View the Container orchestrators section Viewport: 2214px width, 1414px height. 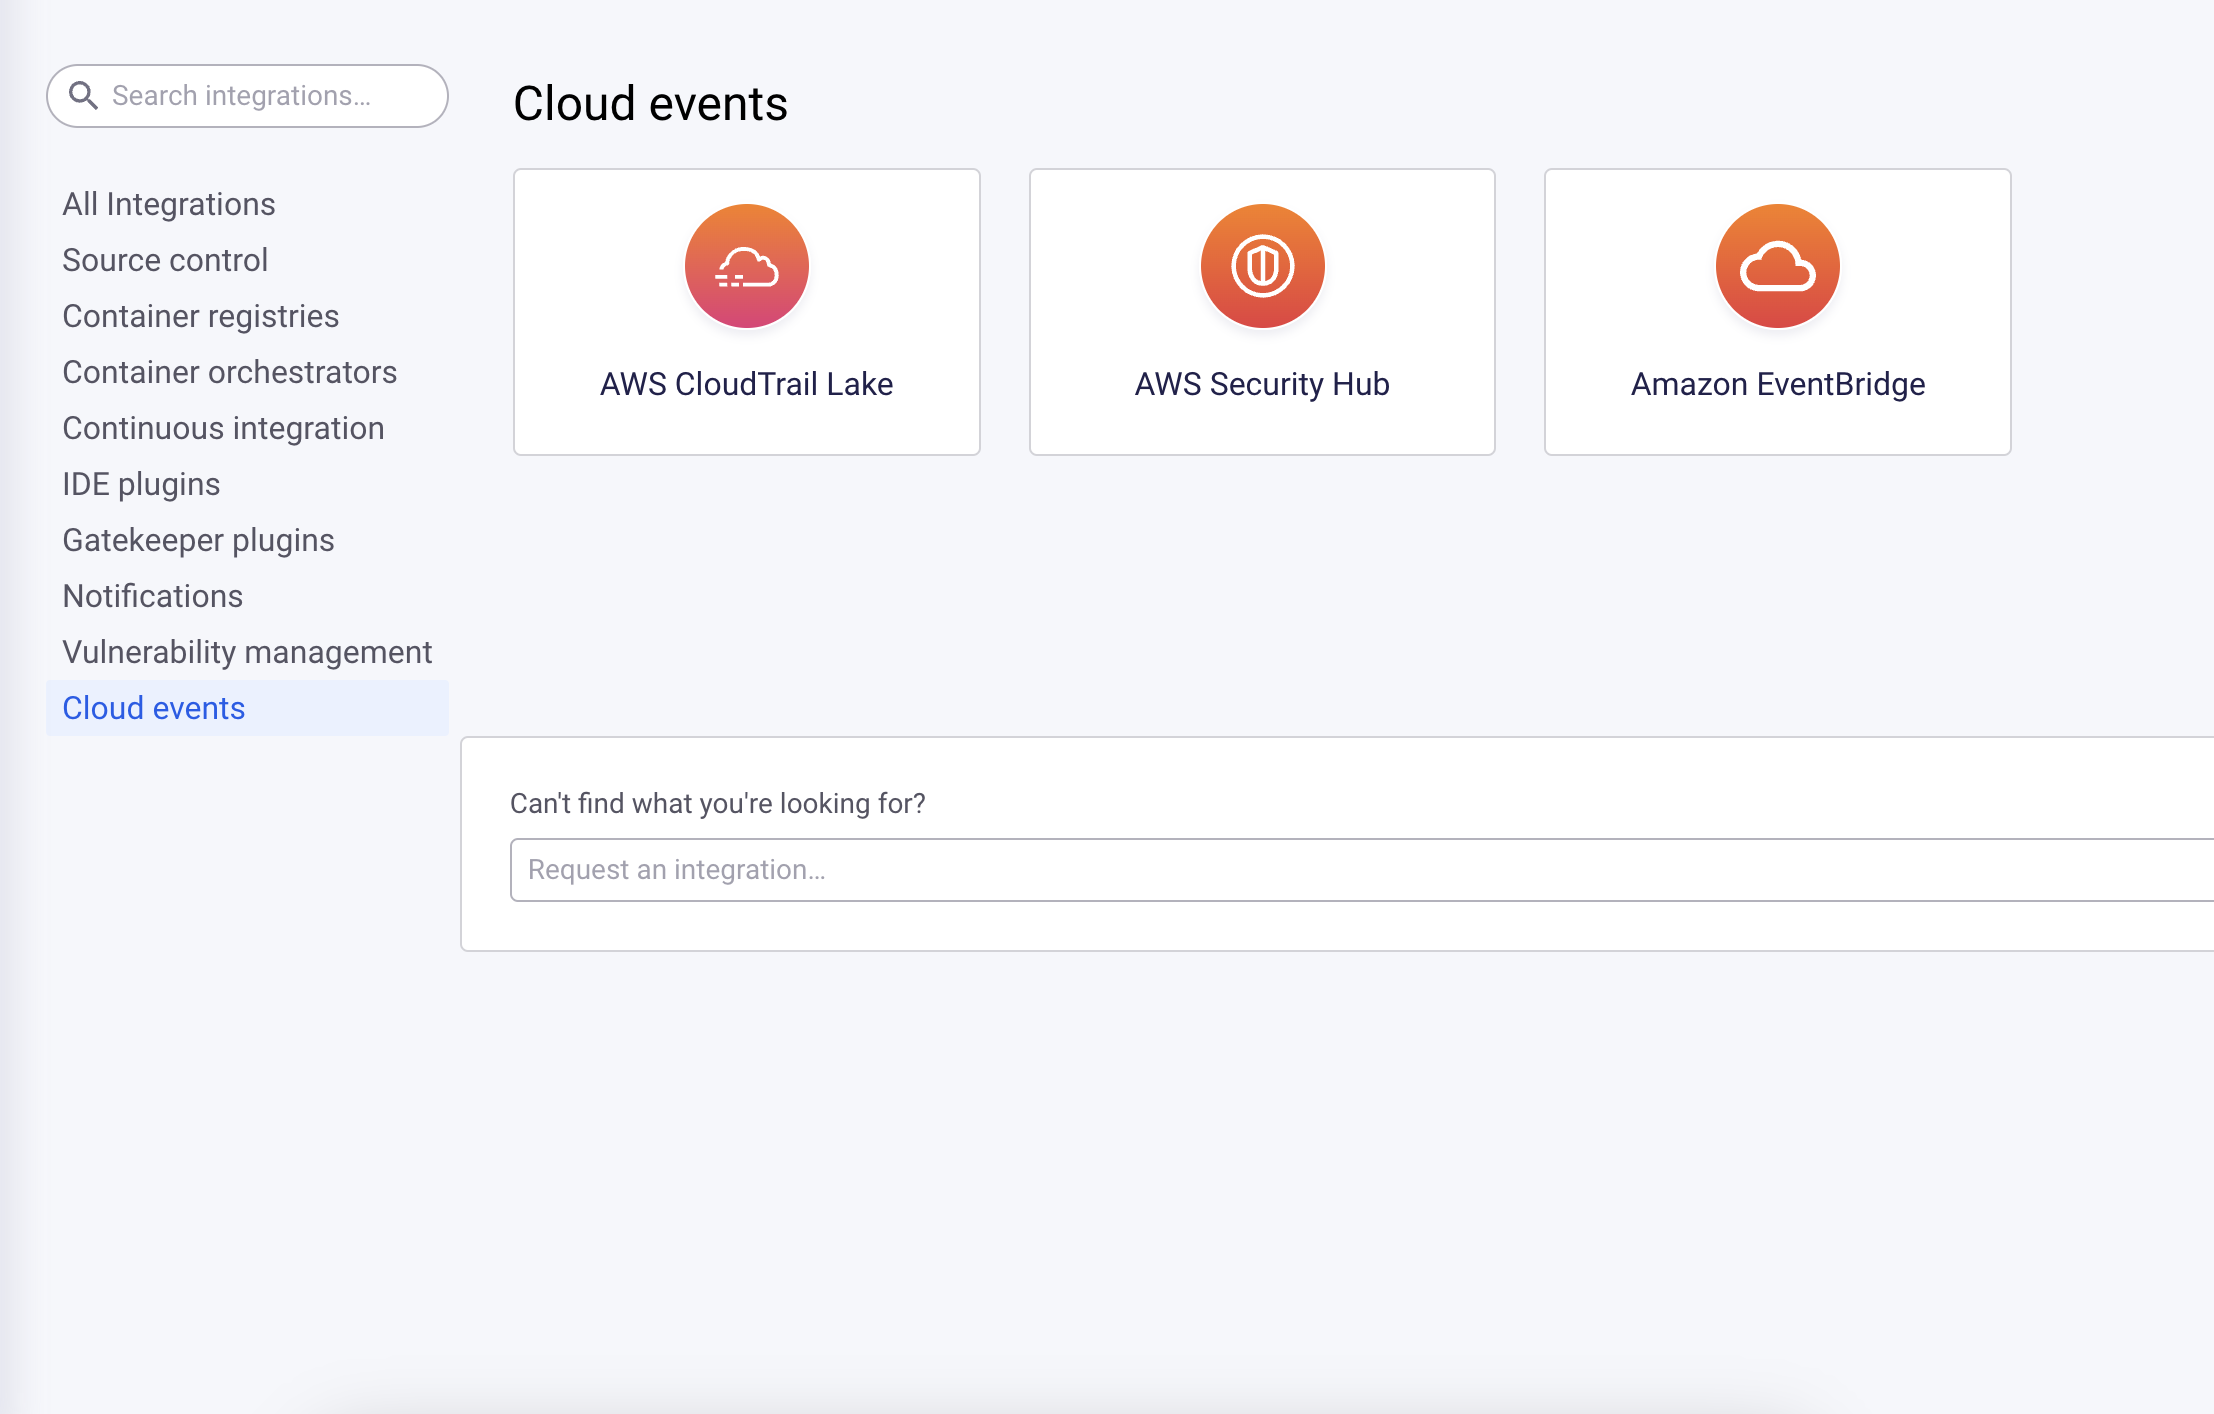pyautogui.click(x=230, y=371)
